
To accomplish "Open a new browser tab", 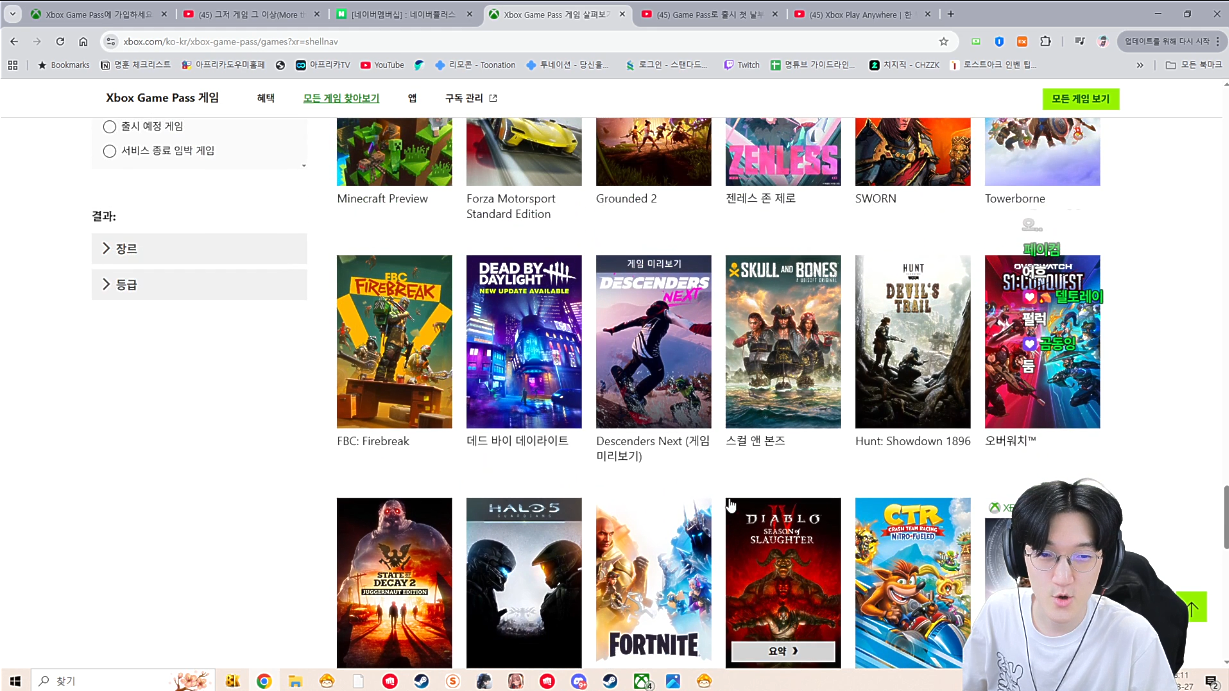I will [950, 14].
